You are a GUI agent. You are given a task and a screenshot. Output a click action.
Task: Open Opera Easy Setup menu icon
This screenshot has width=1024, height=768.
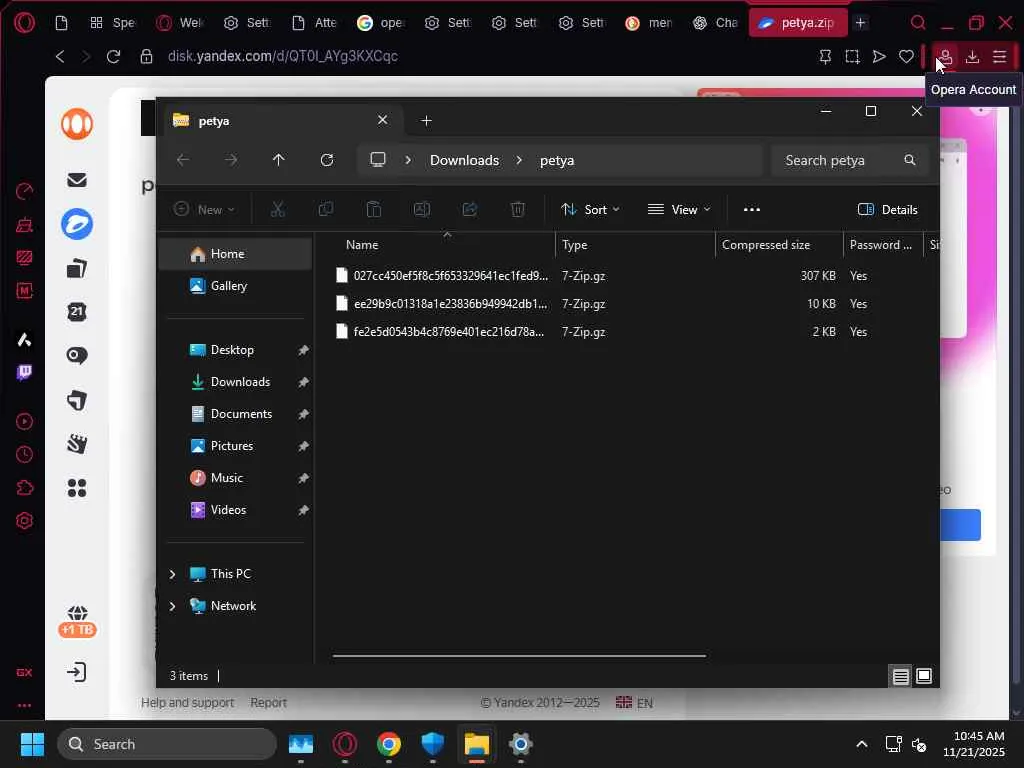(x=1000, y=57)
